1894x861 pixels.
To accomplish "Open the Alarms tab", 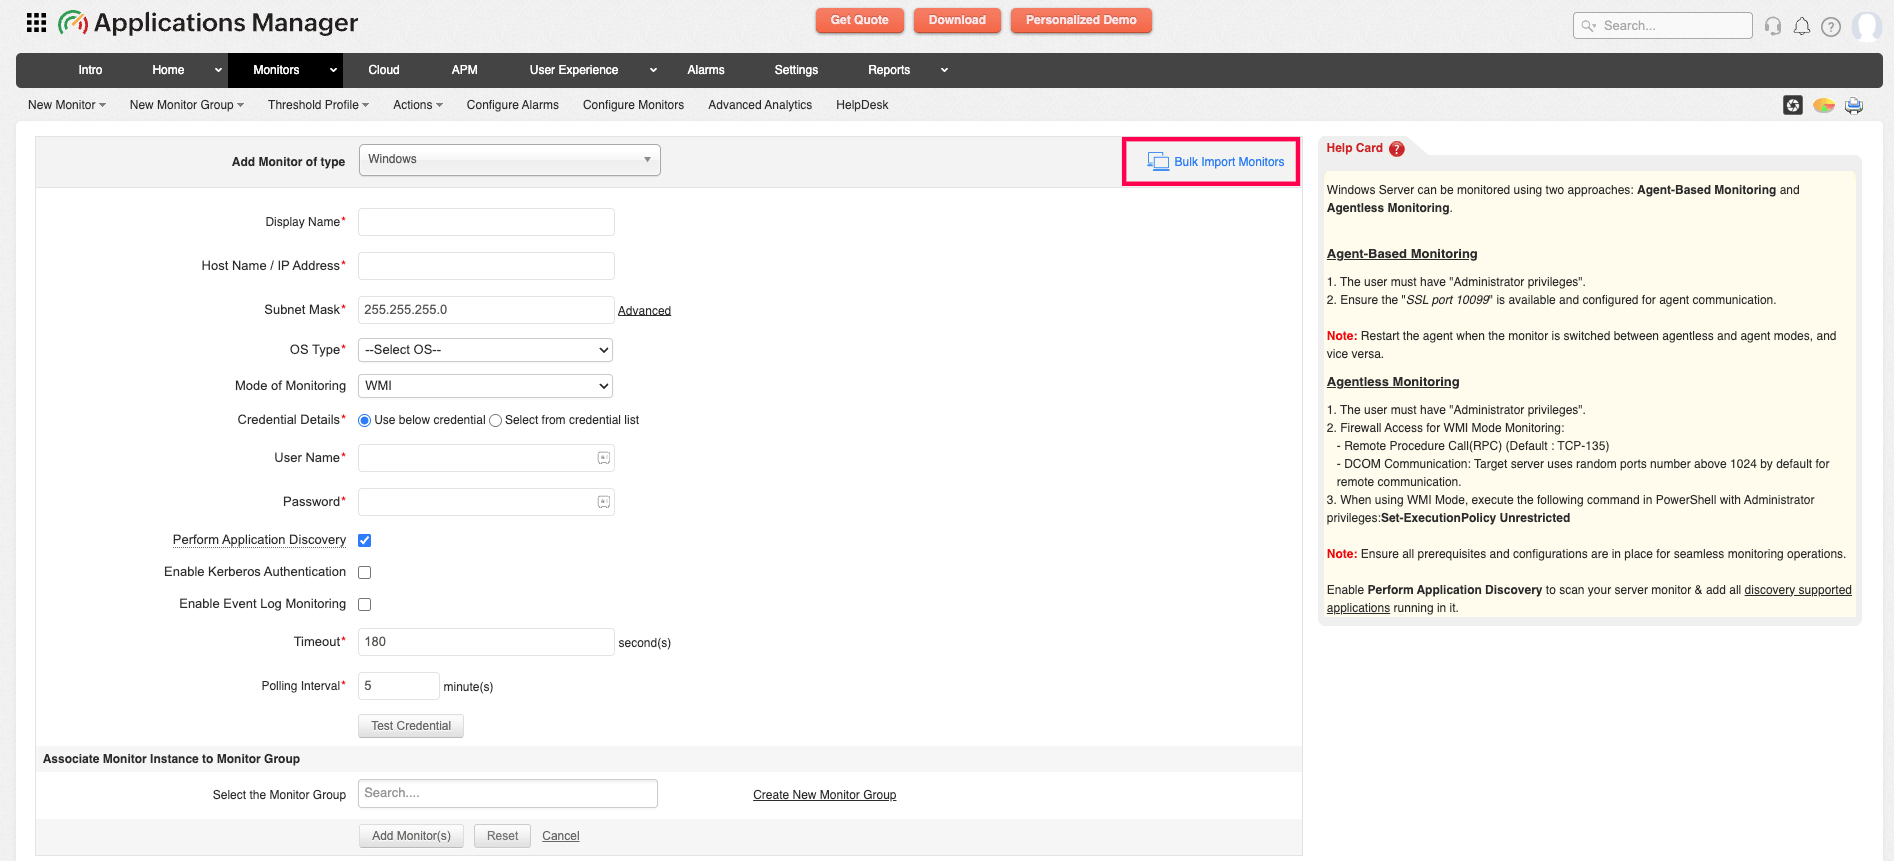I will (706, 70).
